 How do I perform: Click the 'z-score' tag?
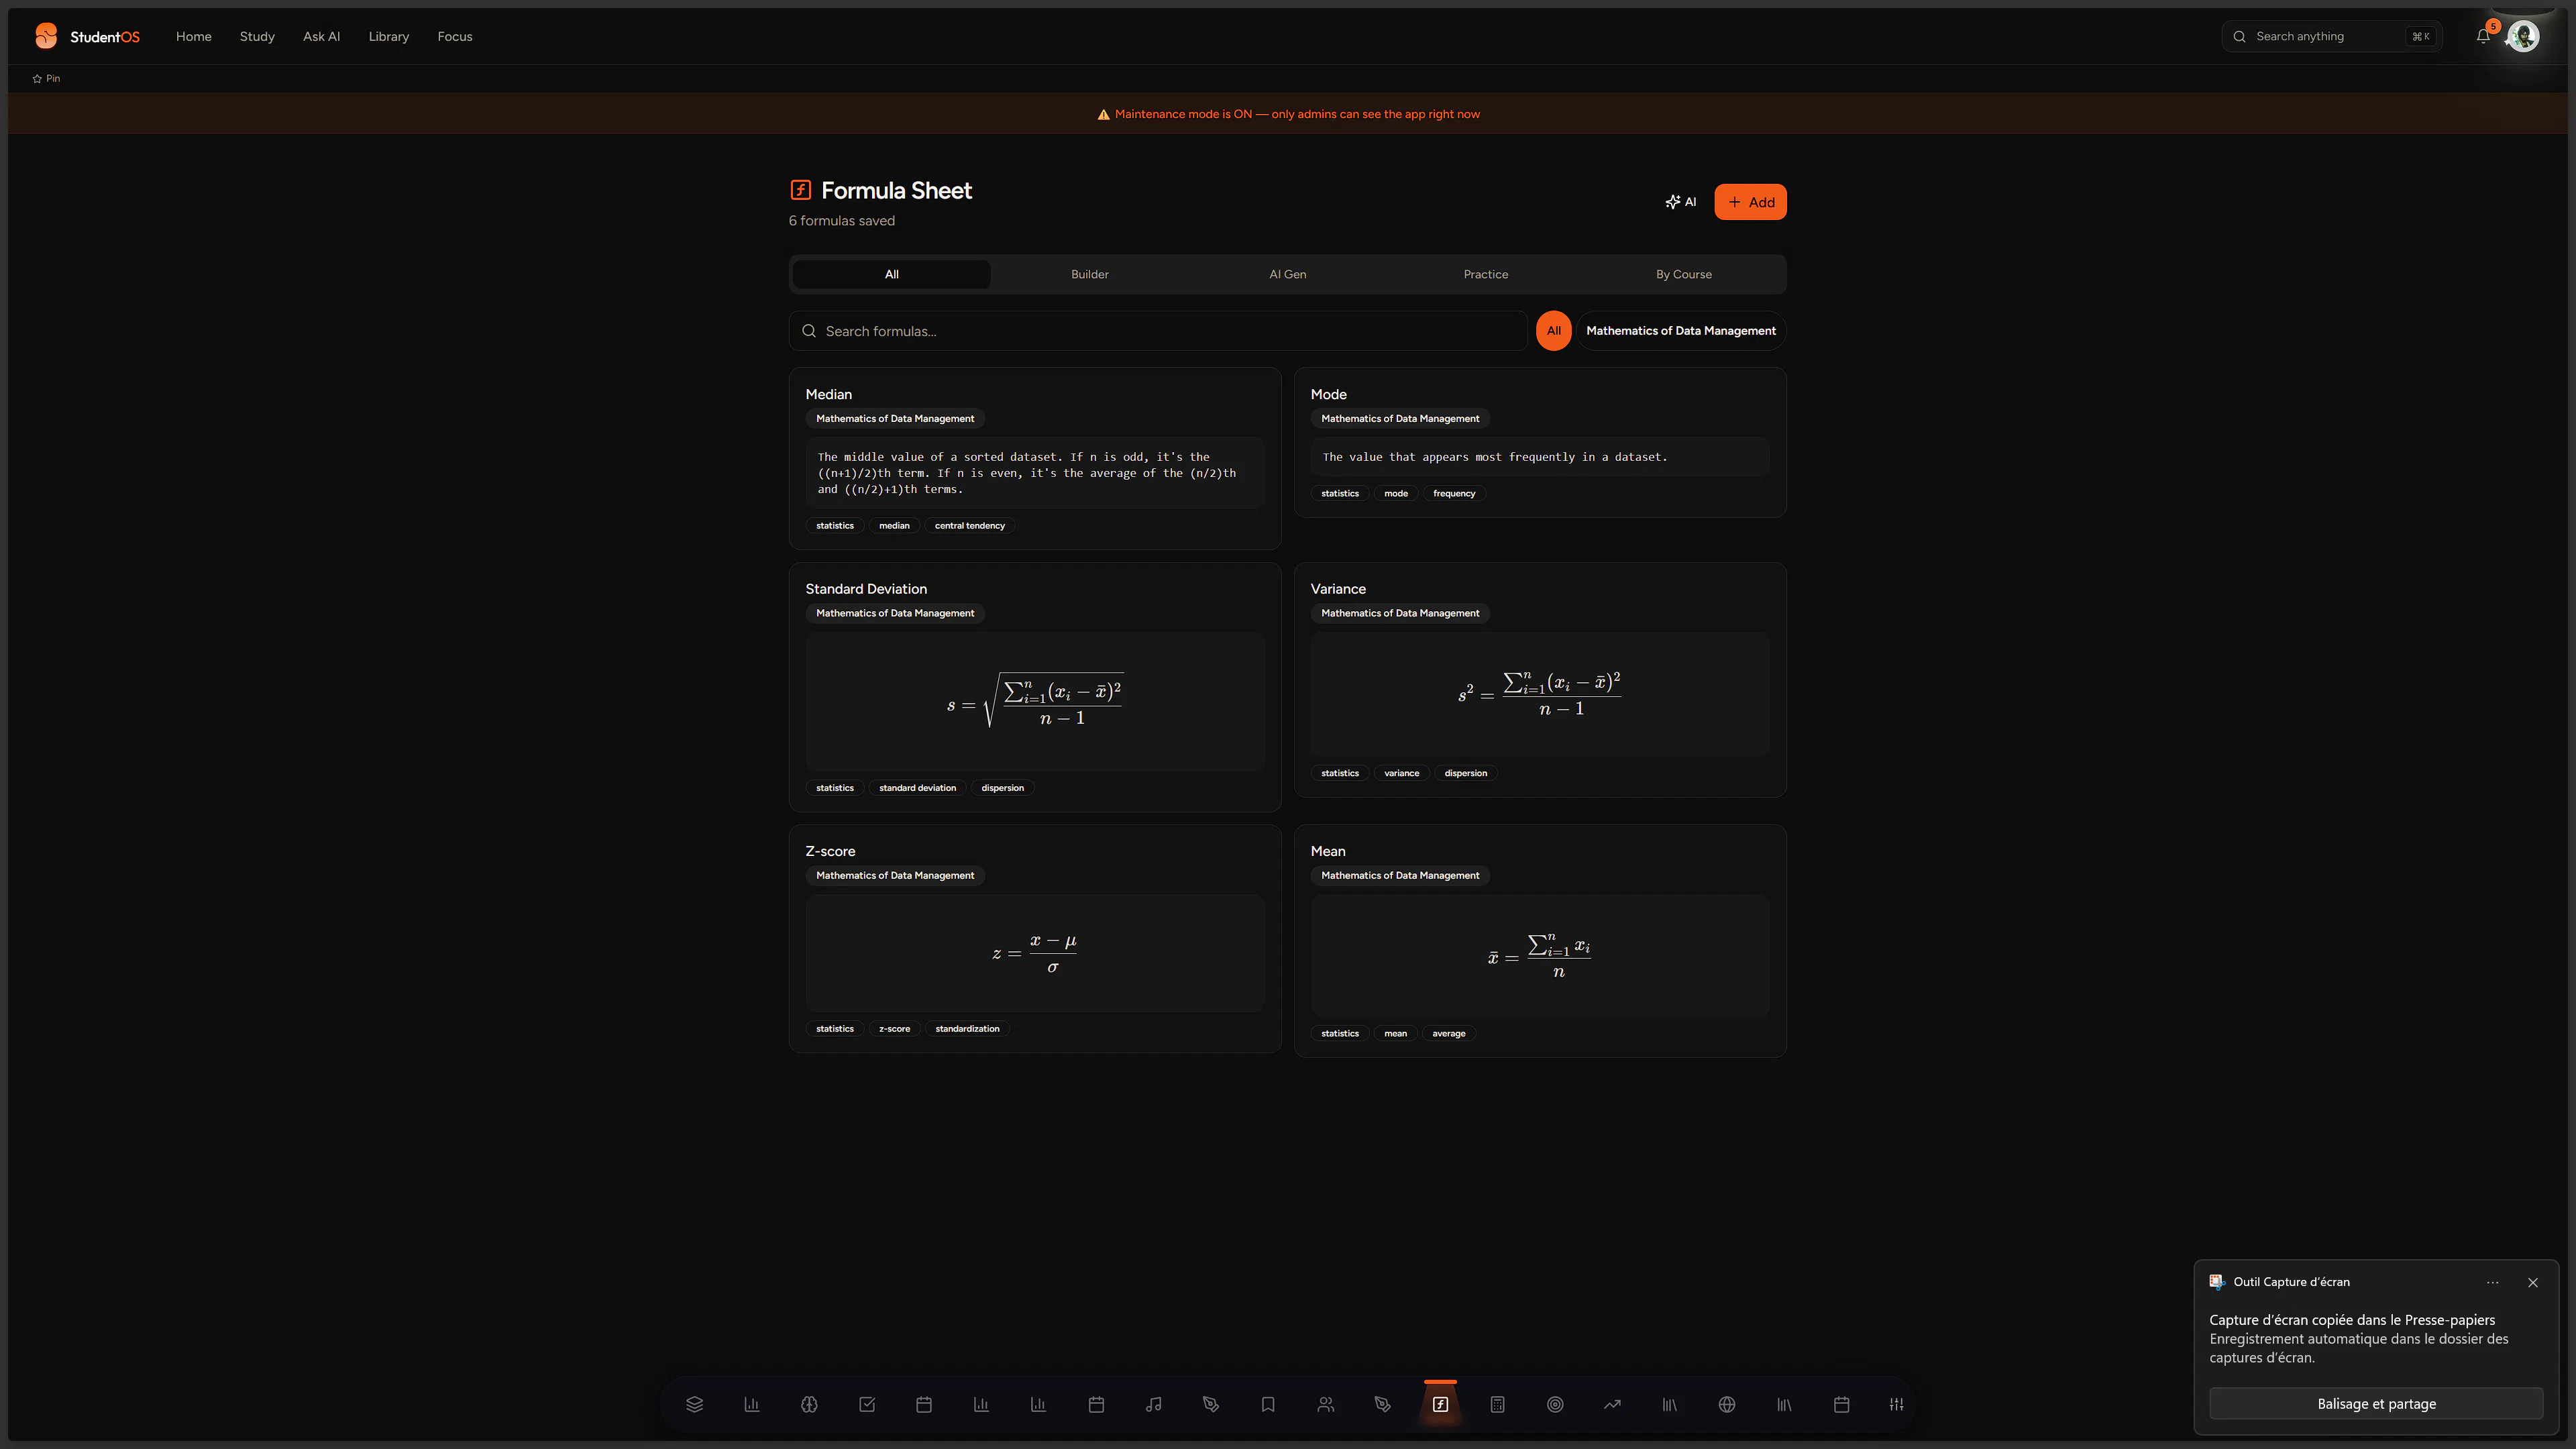[894, 1029]
